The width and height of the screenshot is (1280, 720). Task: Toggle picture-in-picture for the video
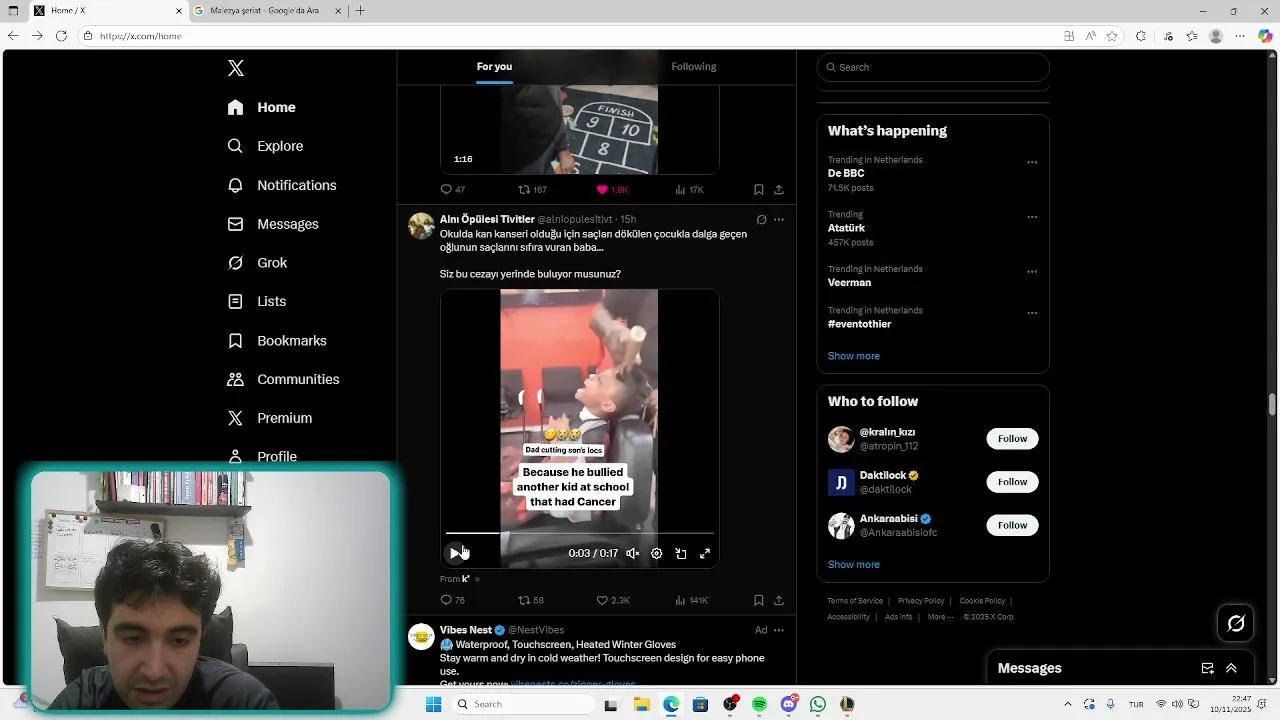pos(681,553)
